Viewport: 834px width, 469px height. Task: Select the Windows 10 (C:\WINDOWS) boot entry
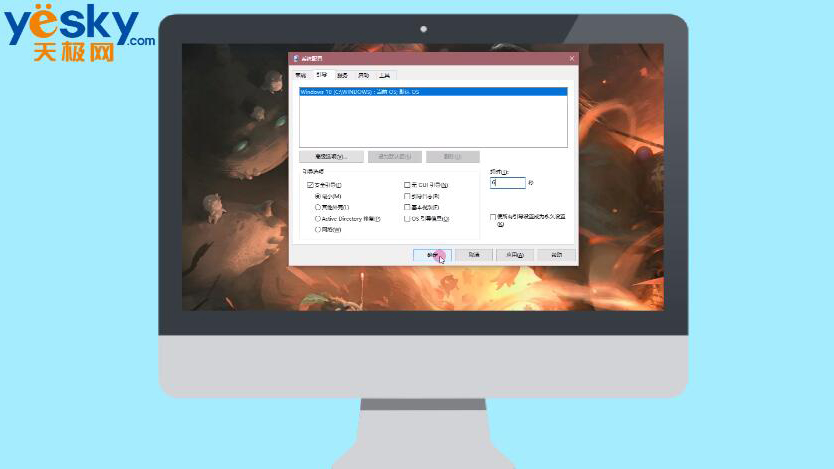point(433,92)
